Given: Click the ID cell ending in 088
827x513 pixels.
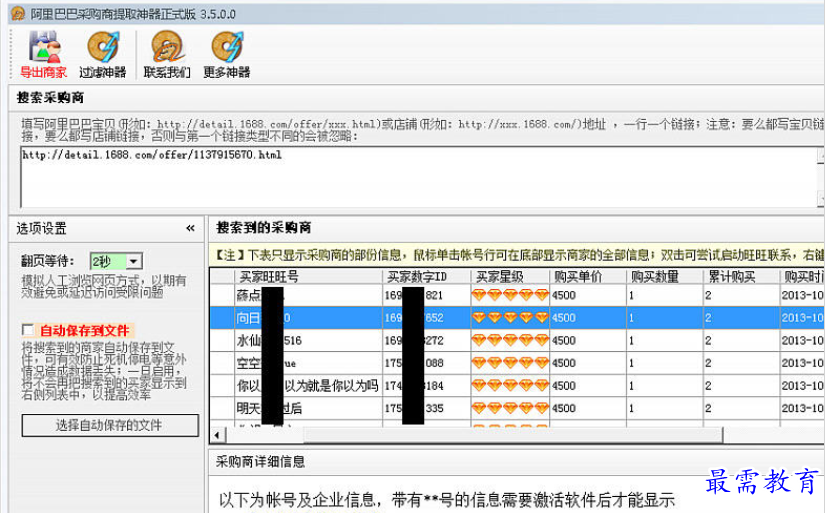Looking at the screenshot, I should coord(426,363).
